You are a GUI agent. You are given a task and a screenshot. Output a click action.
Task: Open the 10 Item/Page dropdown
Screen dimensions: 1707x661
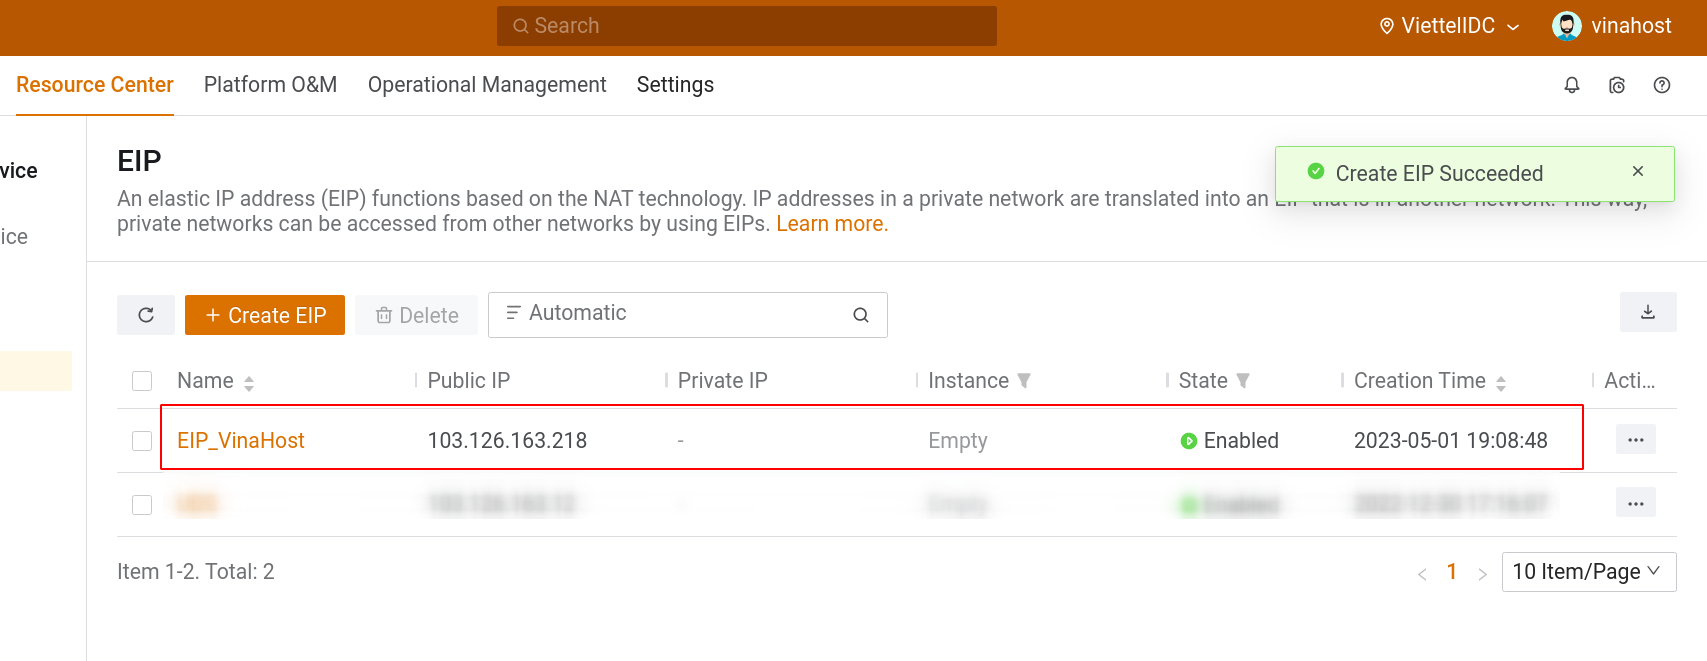coord(1588,572)
